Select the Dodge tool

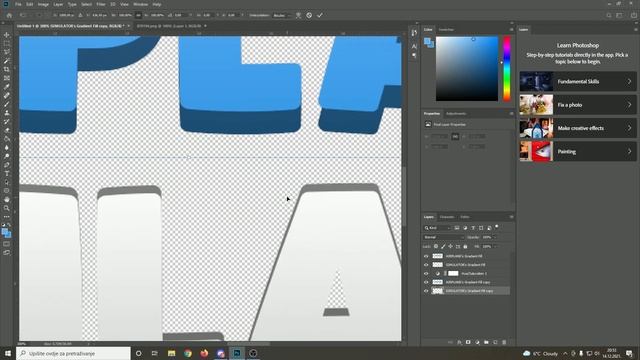click(7, 156)
